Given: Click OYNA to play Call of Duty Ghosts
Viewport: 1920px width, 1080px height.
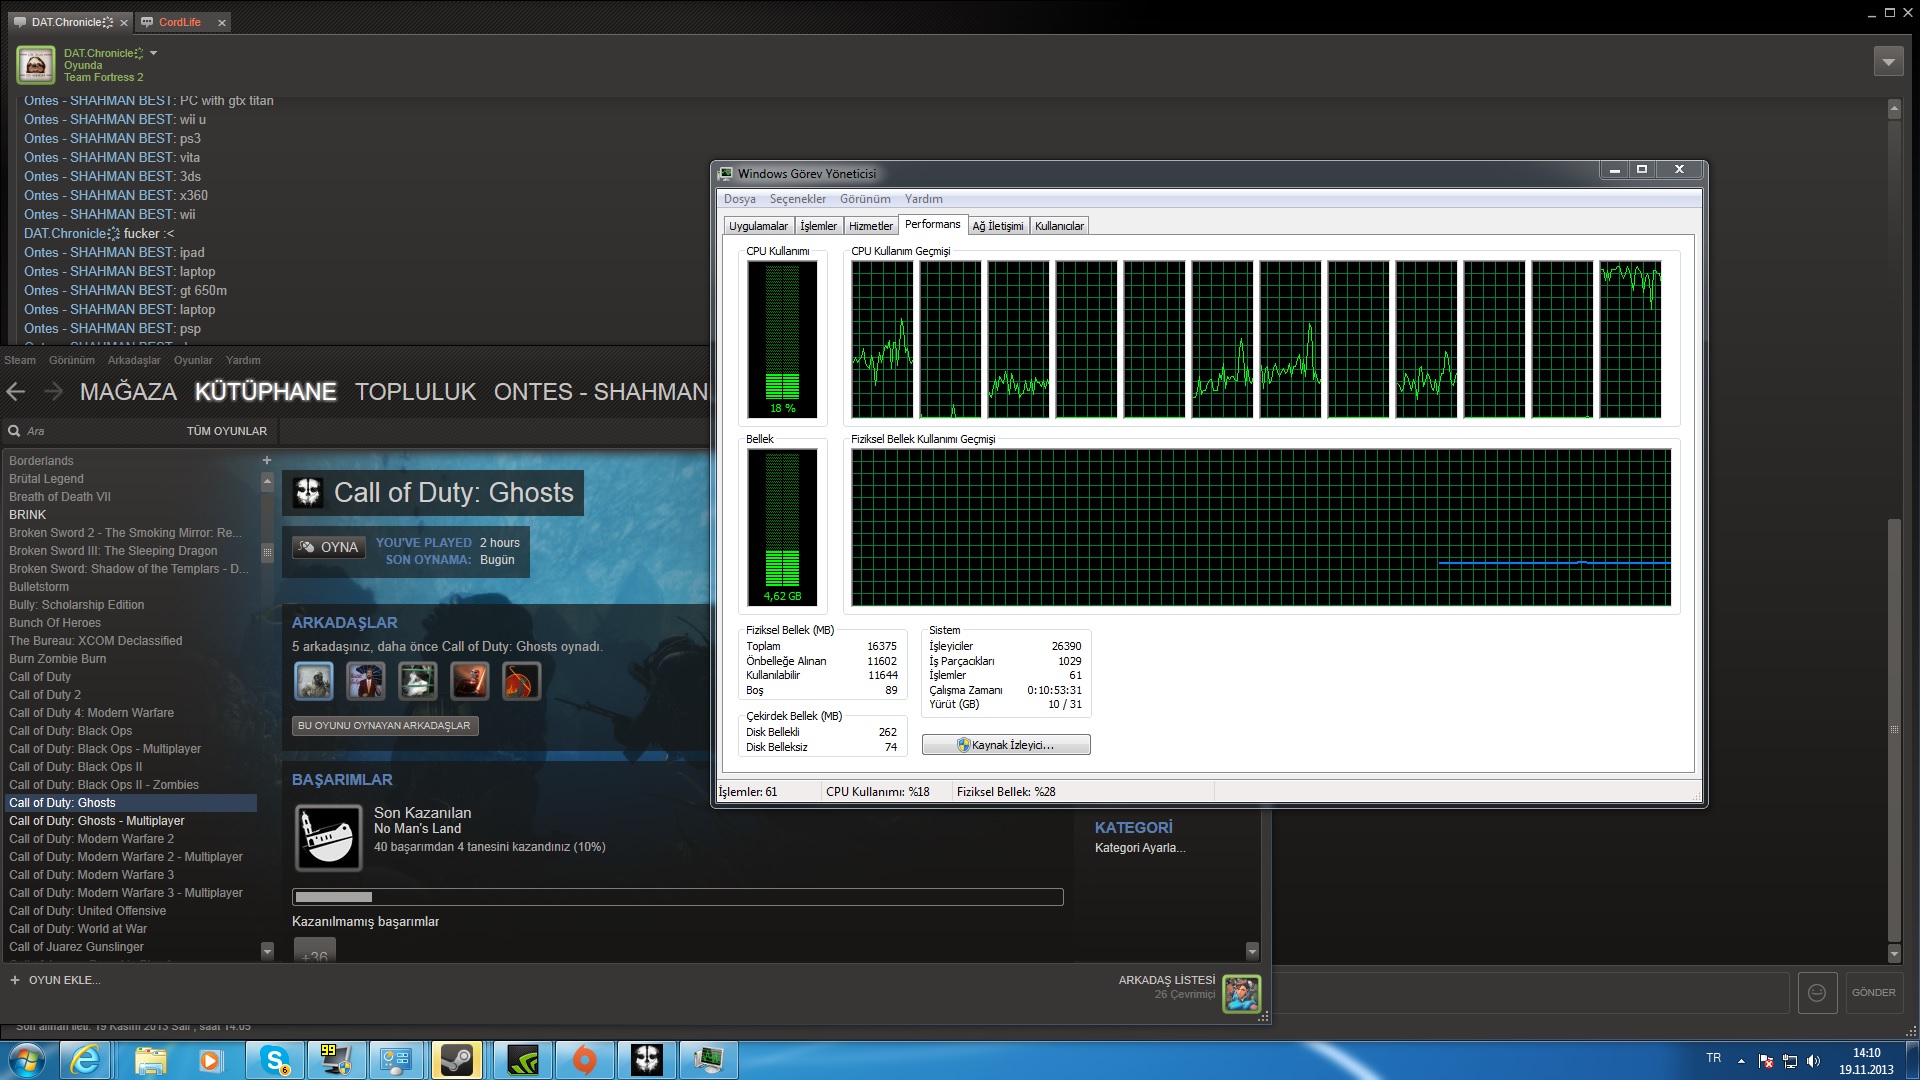Looking at the screenshot, I should click(x=329, y=547).
